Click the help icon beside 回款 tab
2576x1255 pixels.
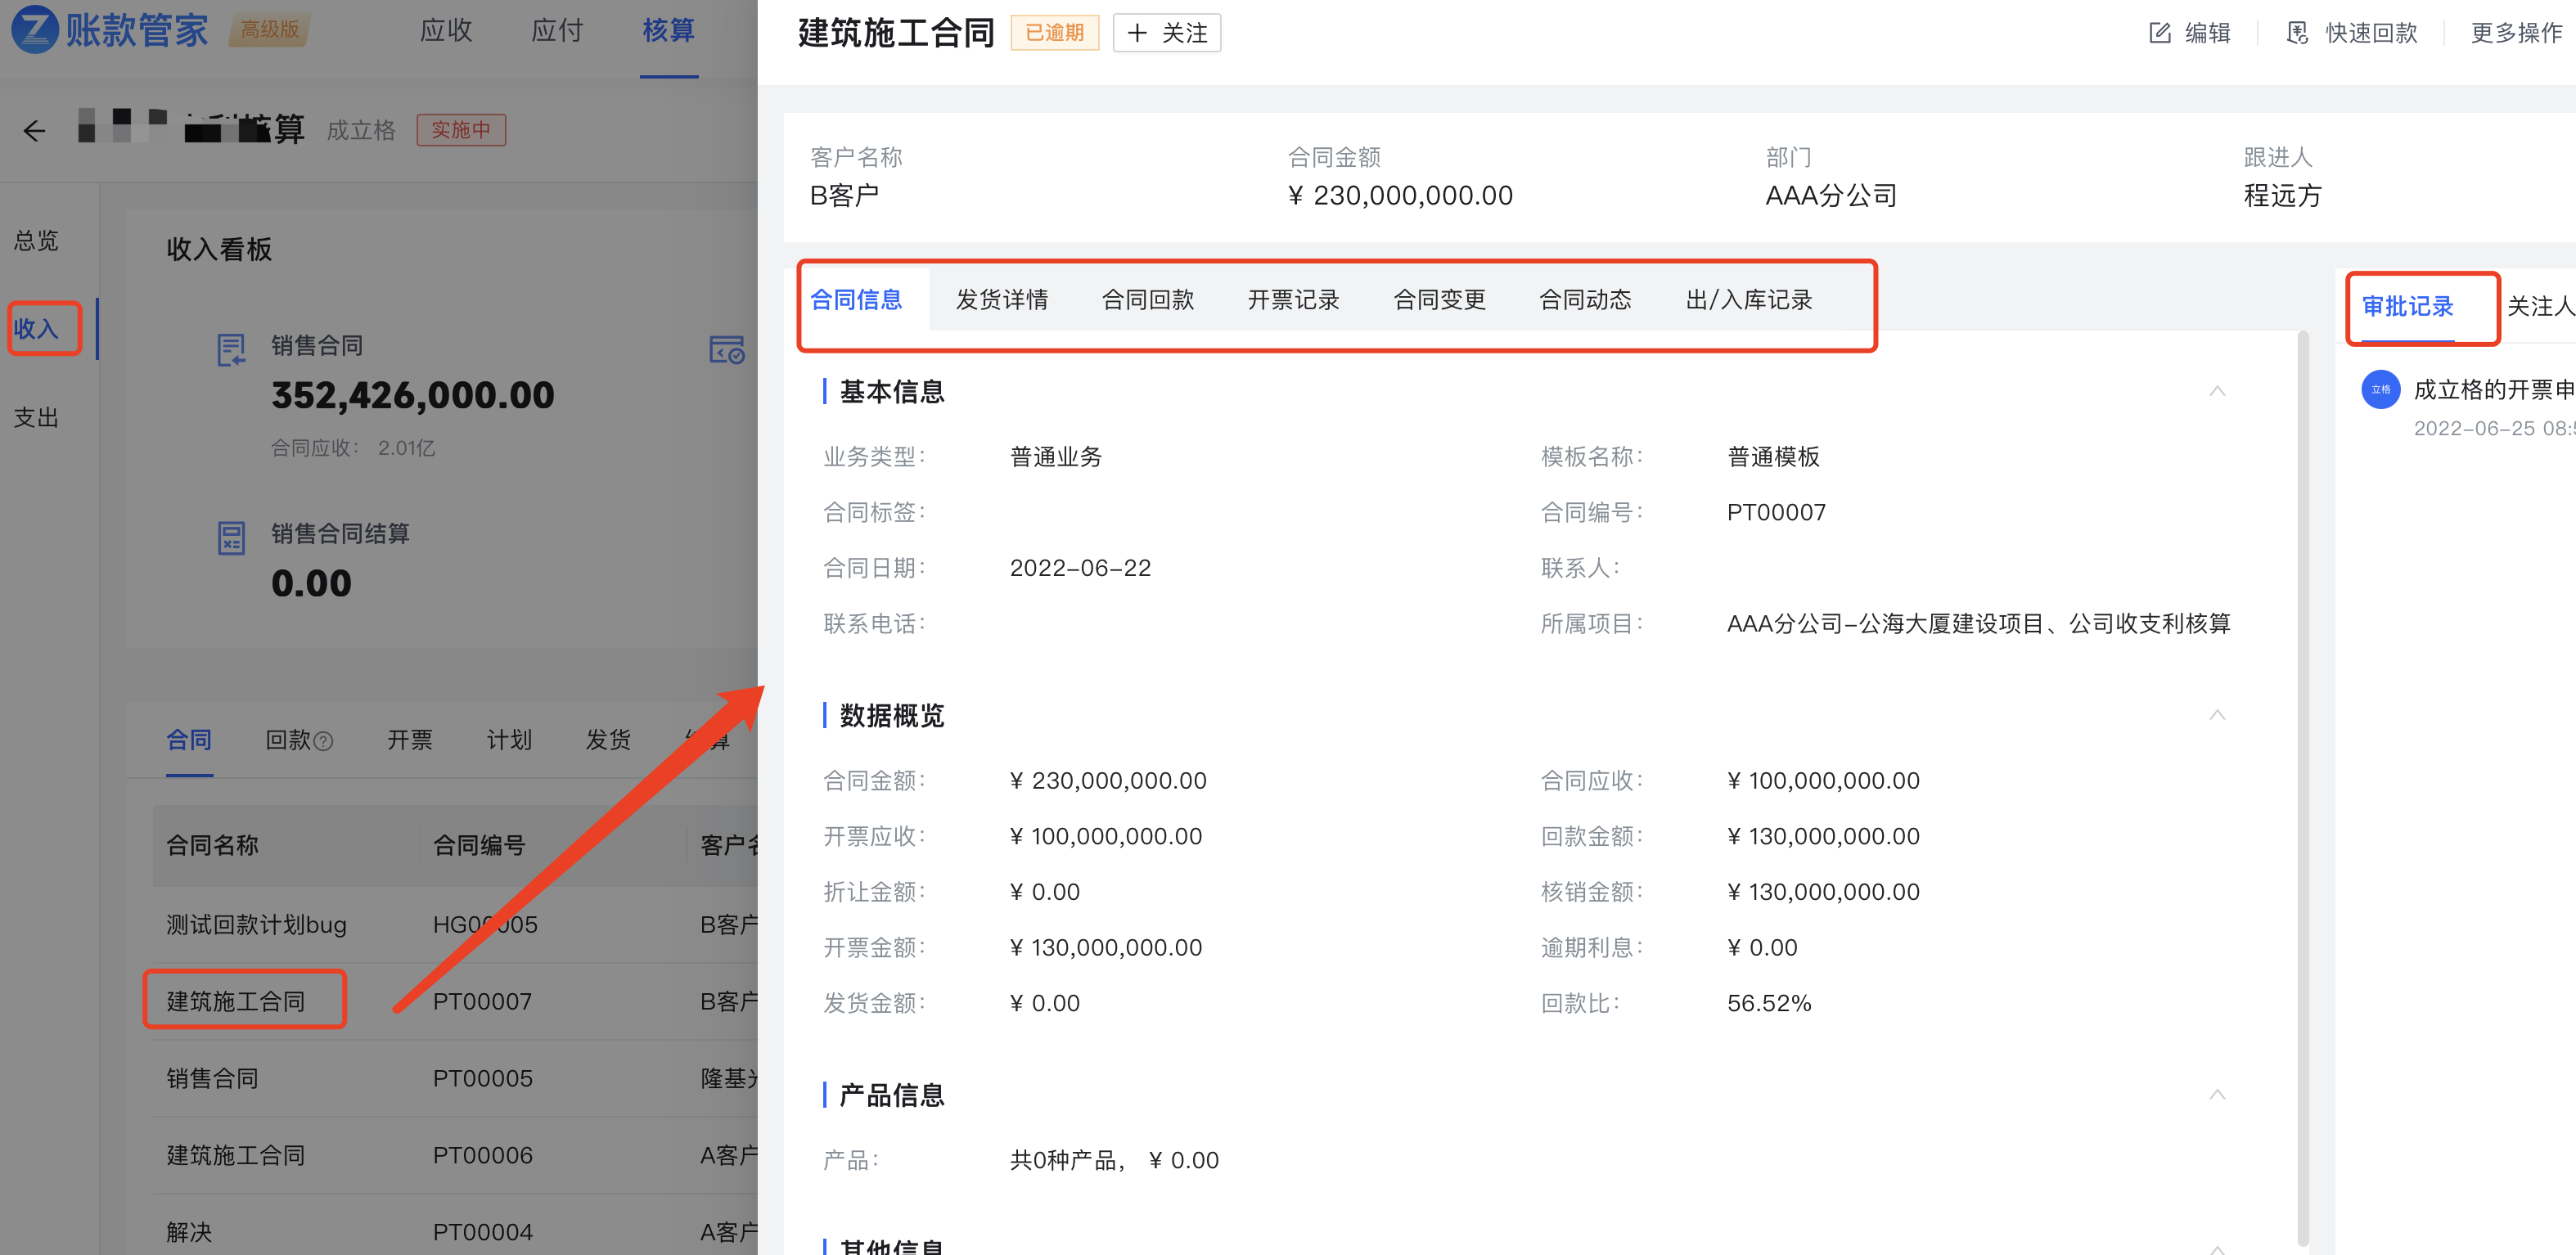point(323,741)
